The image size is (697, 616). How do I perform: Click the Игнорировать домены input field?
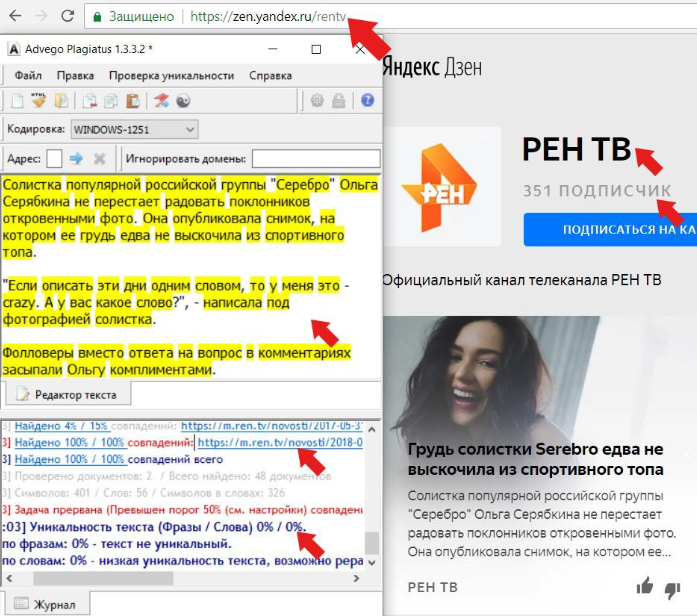316,159
